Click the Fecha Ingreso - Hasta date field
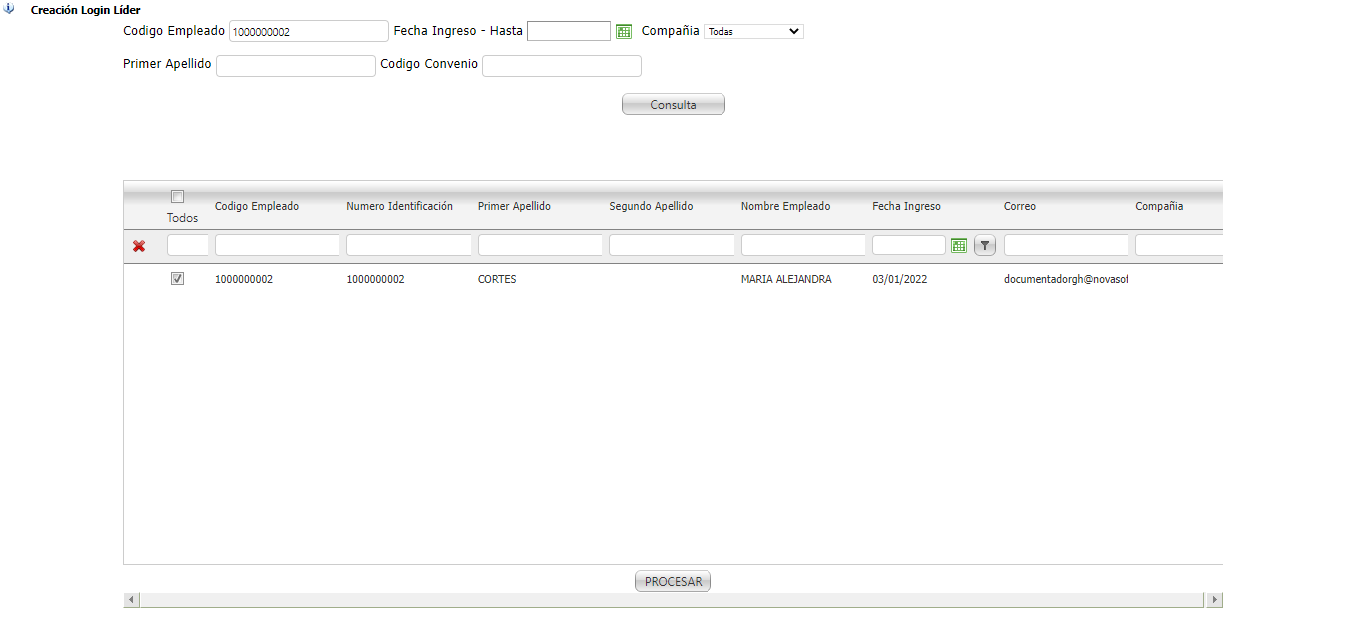Screen dimensions: 1347x633 point(569,31)
